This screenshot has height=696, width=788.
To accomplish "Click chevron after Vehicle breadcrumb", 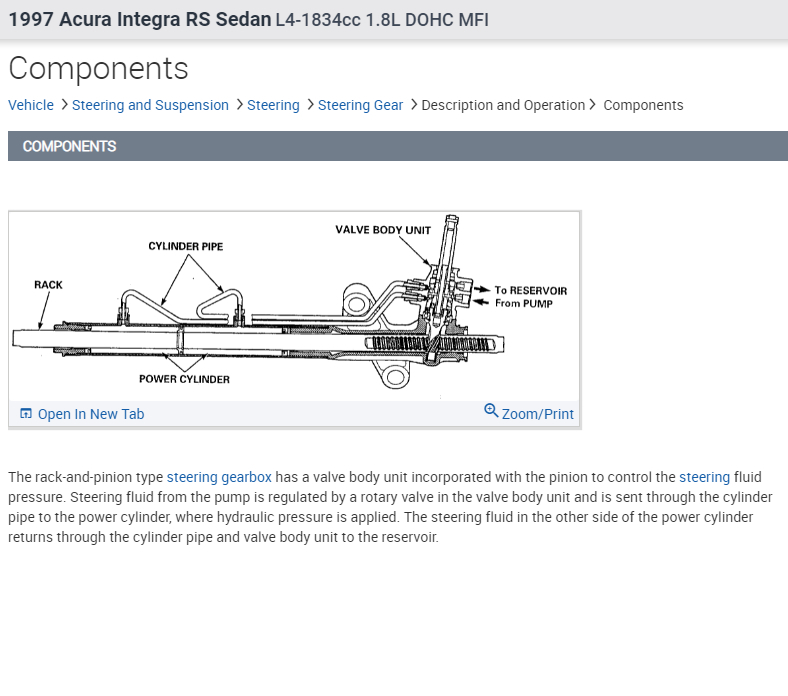I will [x=64, y=105].
